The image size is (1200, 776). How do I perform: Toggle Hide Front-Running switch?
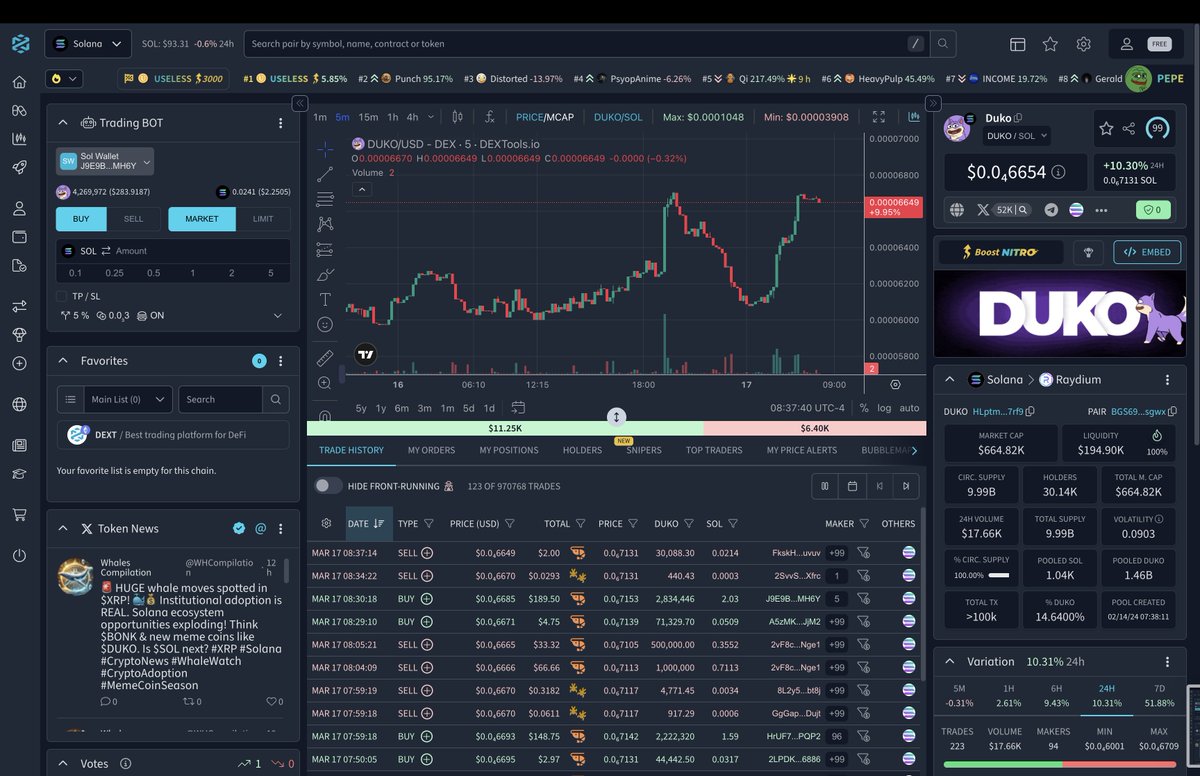[x=328, y=486]
